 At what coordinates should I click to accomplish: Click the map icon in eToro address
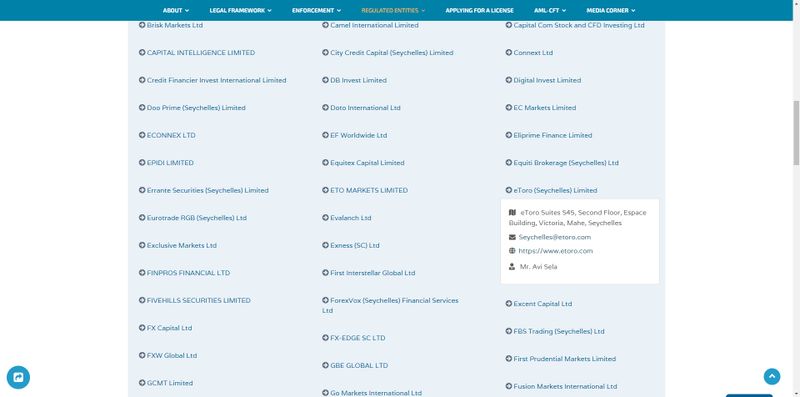coord(512,212)
